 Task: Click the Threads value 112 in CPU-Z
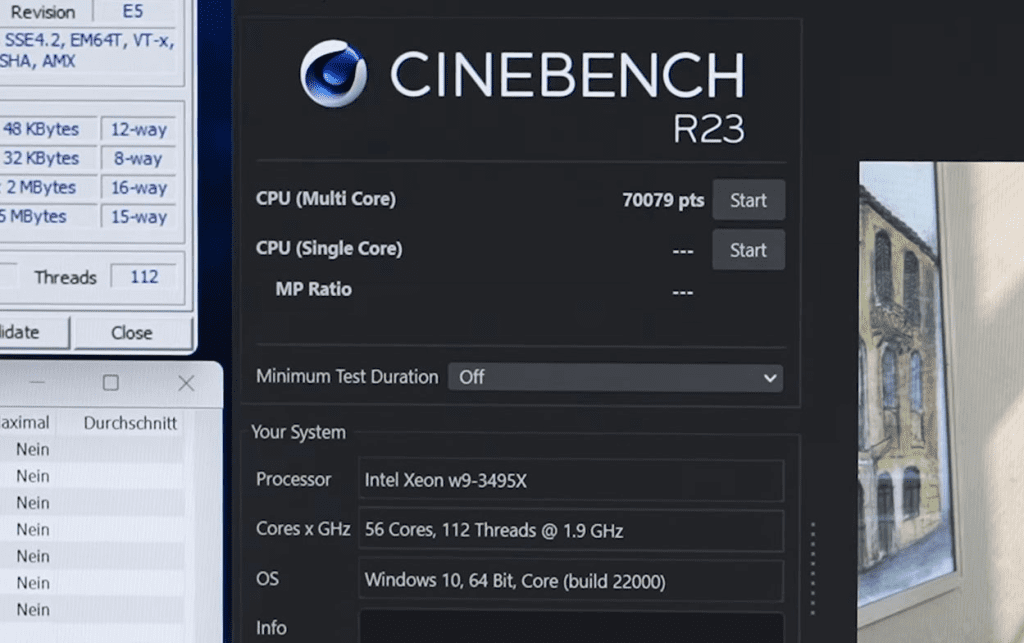(144, 277)
